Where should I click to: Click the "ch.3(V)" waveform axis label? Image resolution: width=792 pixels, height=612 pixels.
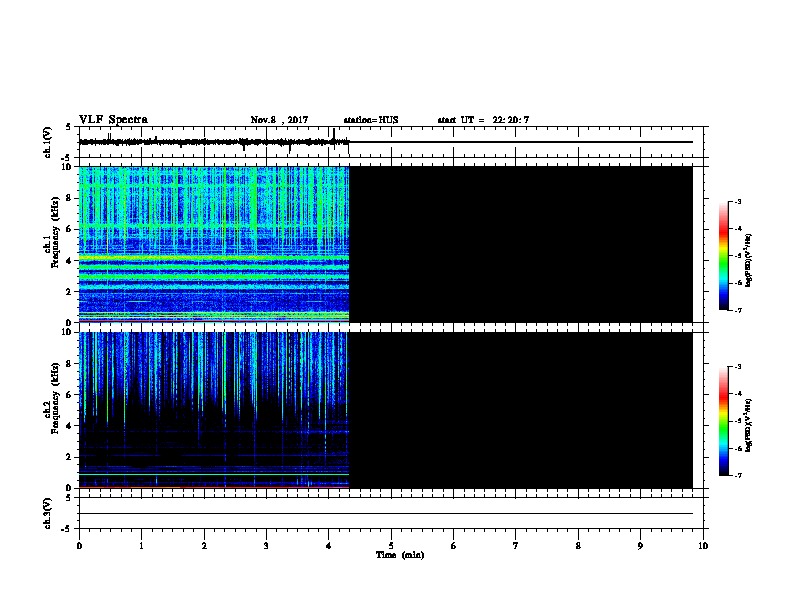(47, 513)
